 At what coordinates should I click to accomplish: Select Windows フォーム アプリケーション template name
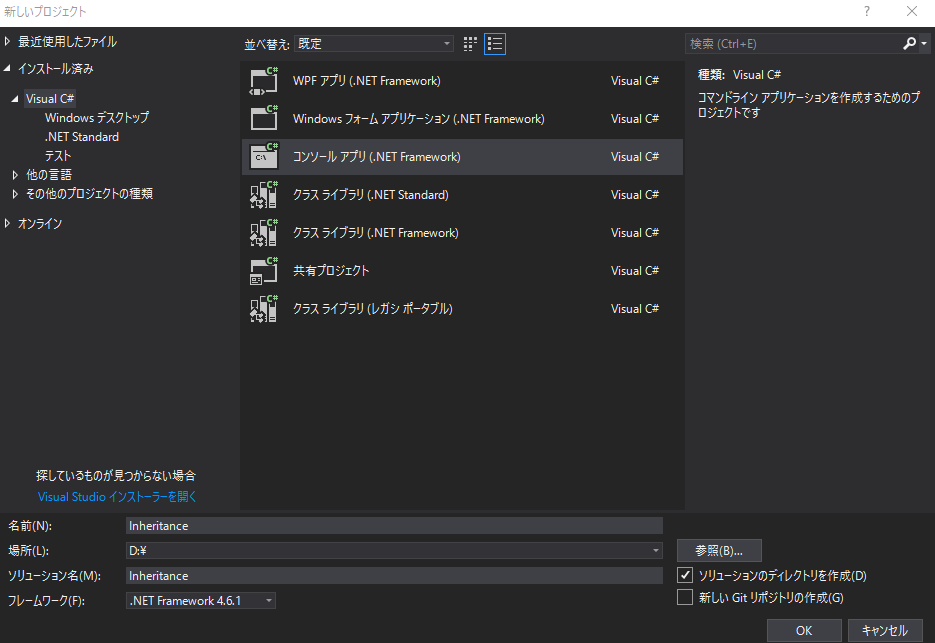(x=419, y=119)
